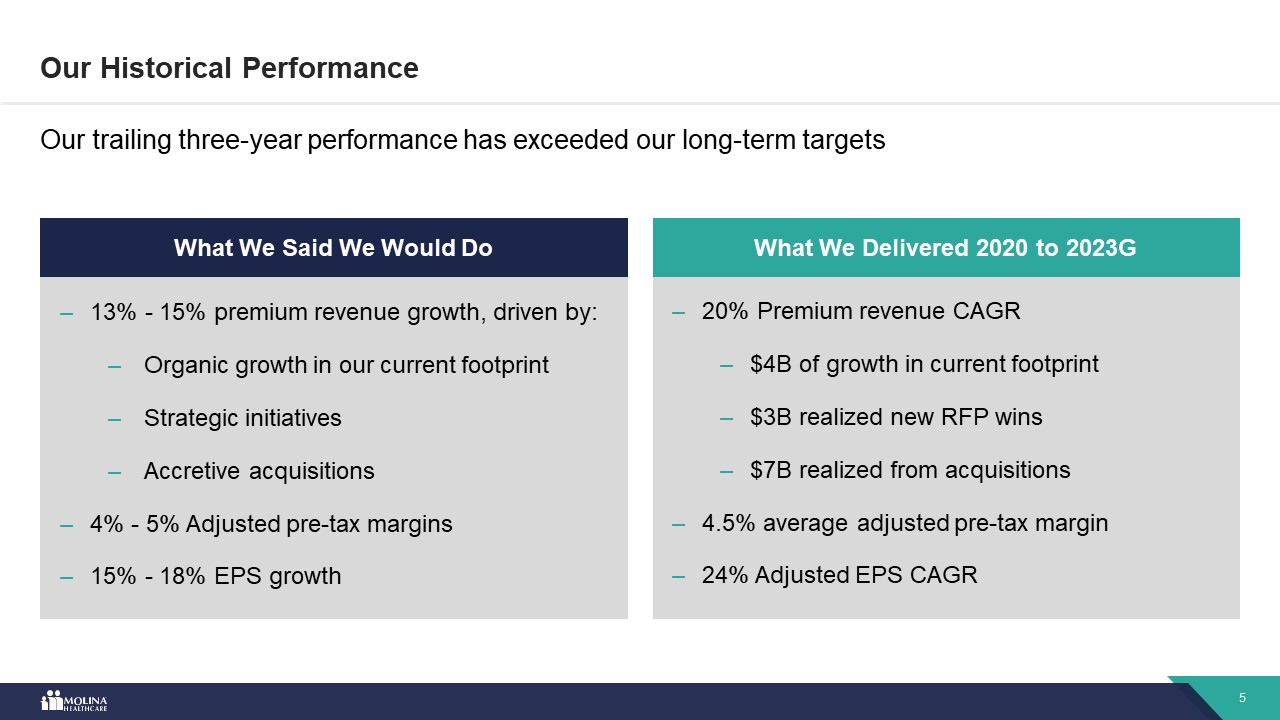This screenshot has width=1280, height=720.
Task: Click the dash before "20% Premium revenue CAGR"
Action: pos(678,312)
